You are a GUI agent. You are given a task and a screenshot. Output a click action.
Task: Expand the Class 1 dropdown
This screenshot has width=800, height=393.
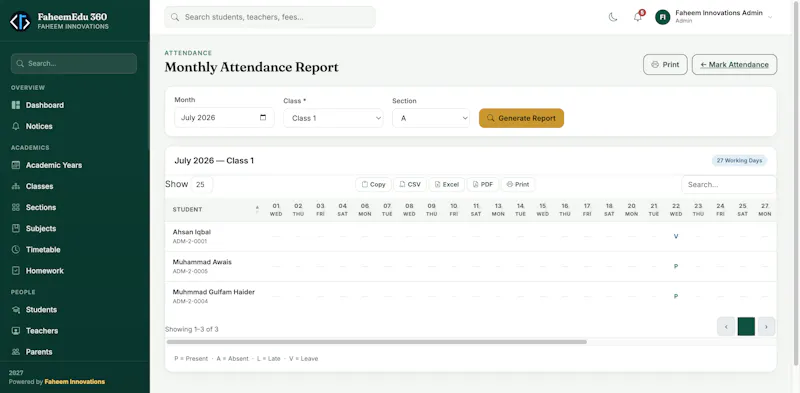[333, 118]
